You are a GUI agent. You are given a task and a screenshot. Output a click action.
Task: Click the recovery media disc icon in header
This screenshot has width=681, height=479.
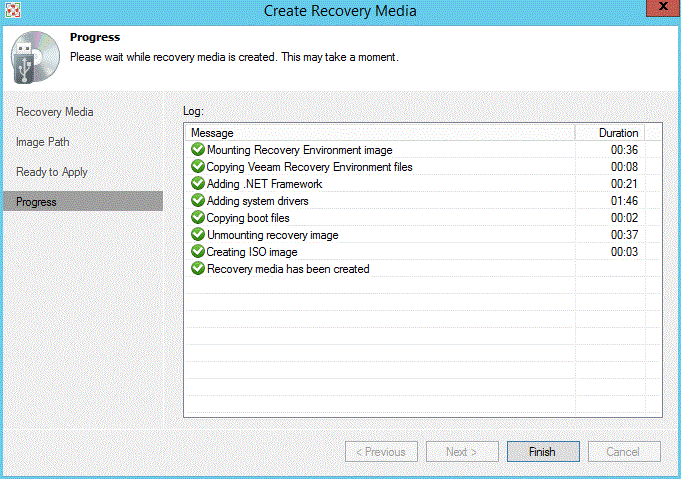click(x=34, y=56)
